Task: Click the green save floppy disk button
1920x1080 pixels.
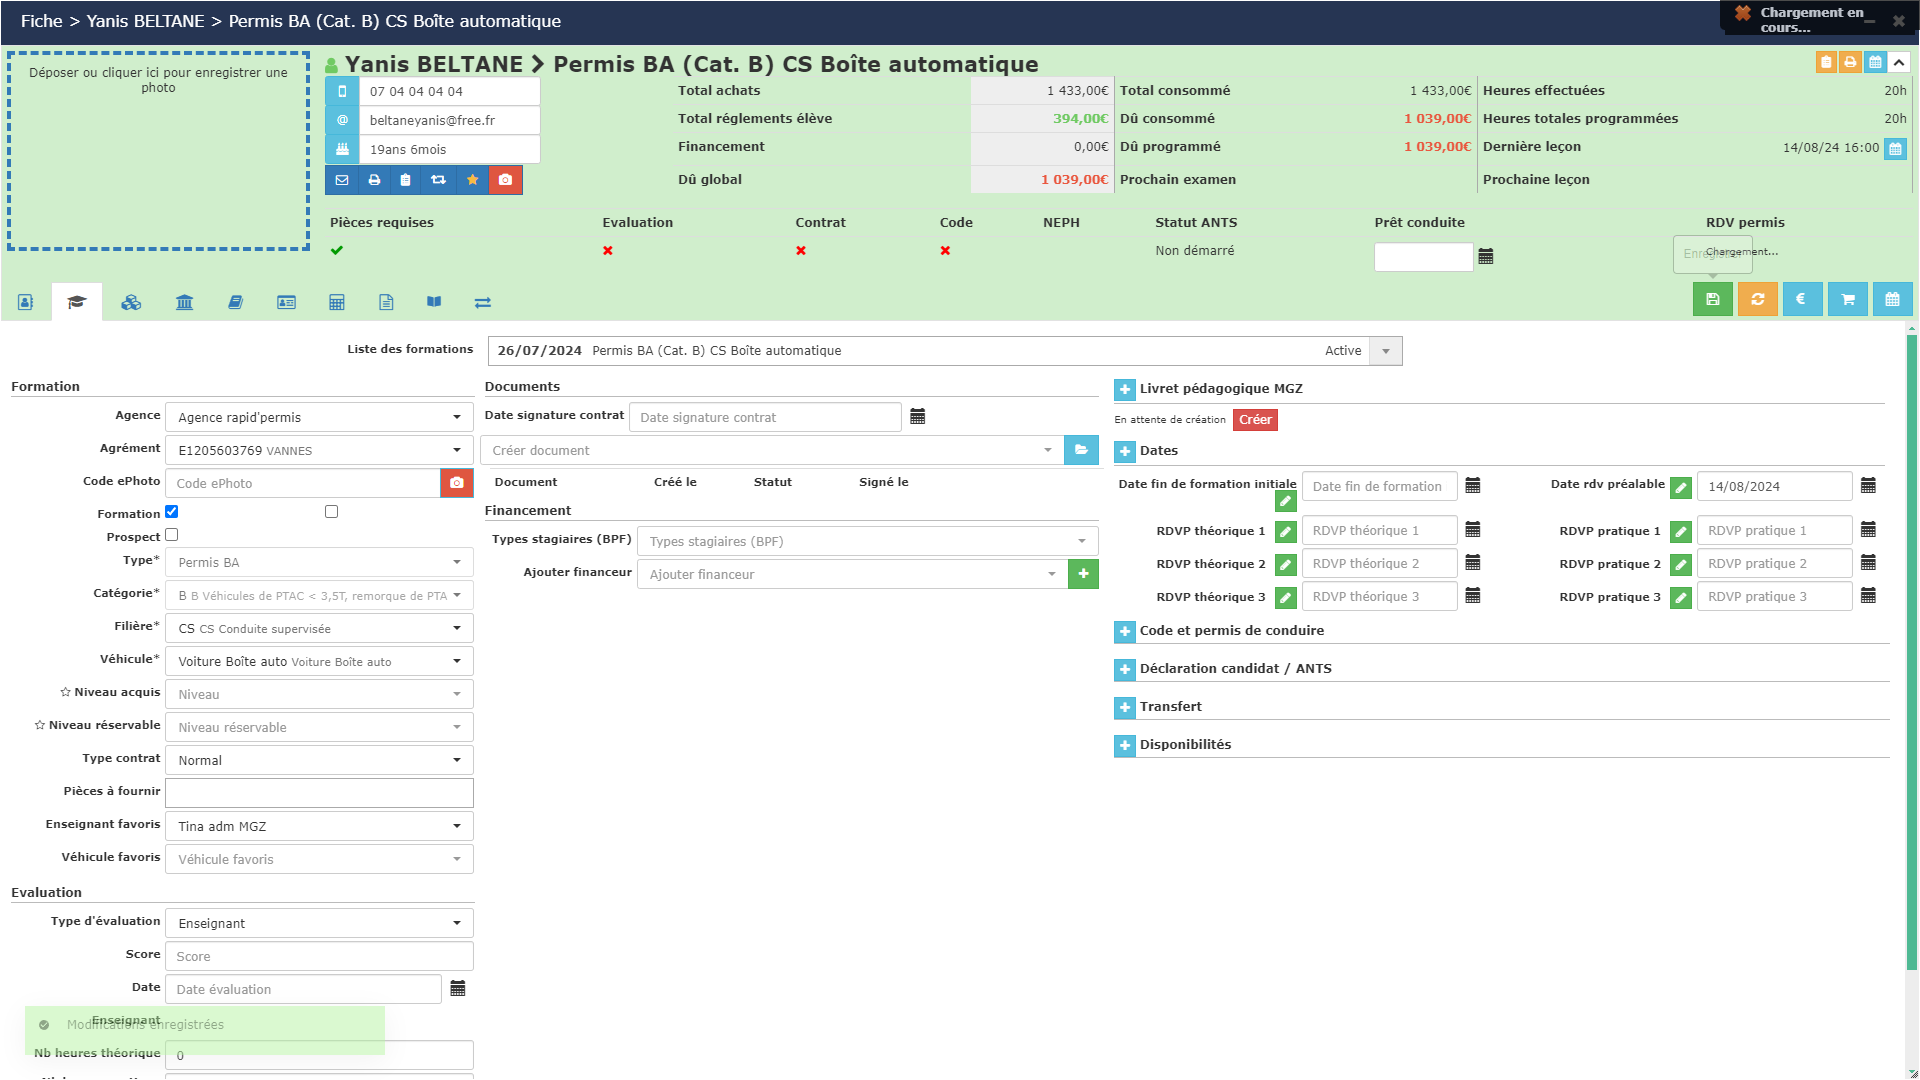Action: coord(1713,299)
